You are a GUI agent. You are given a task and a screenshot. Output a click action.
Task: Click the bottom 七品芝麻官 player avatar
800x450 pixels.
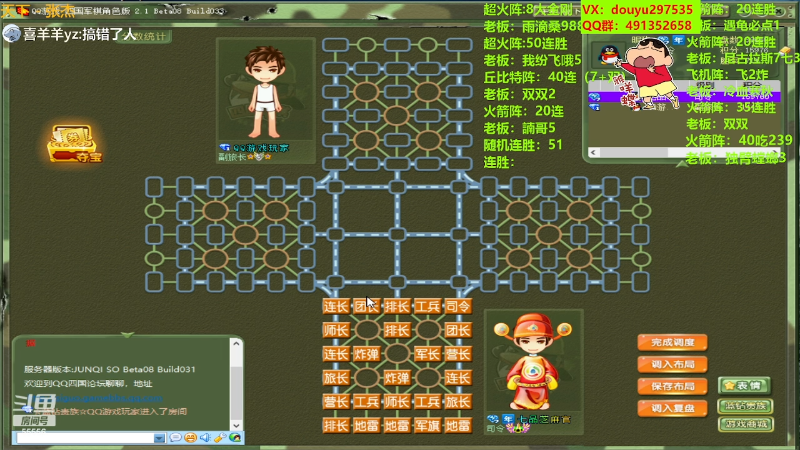pos(533,361)
